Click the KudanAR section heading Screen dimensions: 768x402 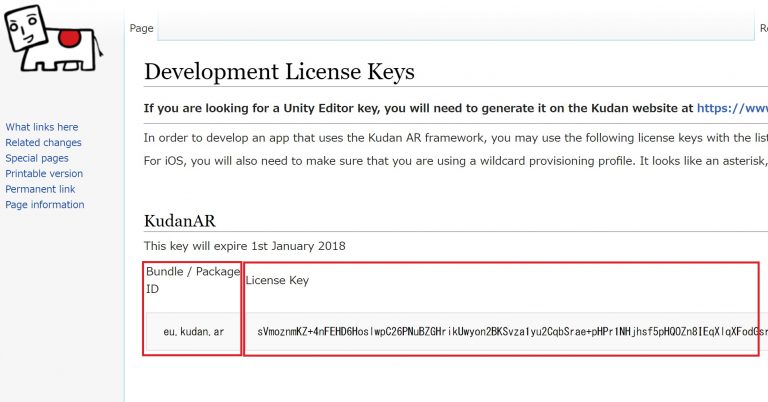180,221
